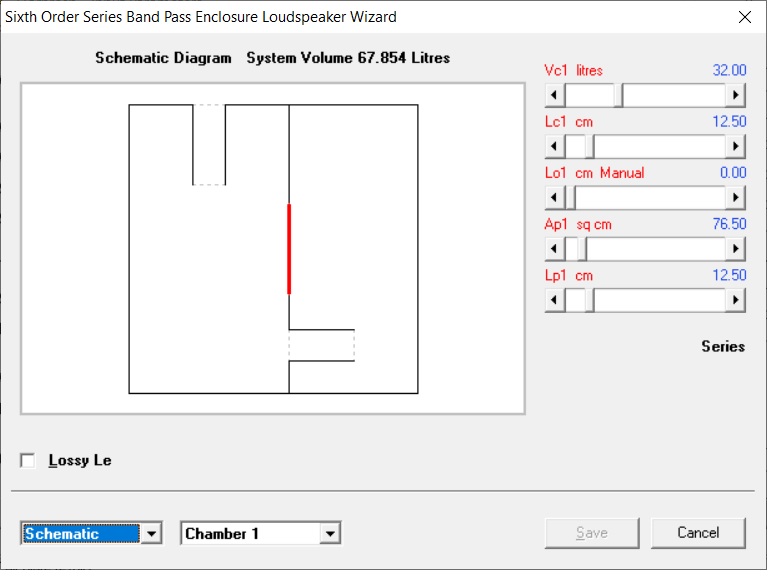Click the red driver in schematic diagram

(x=289, y=249)
